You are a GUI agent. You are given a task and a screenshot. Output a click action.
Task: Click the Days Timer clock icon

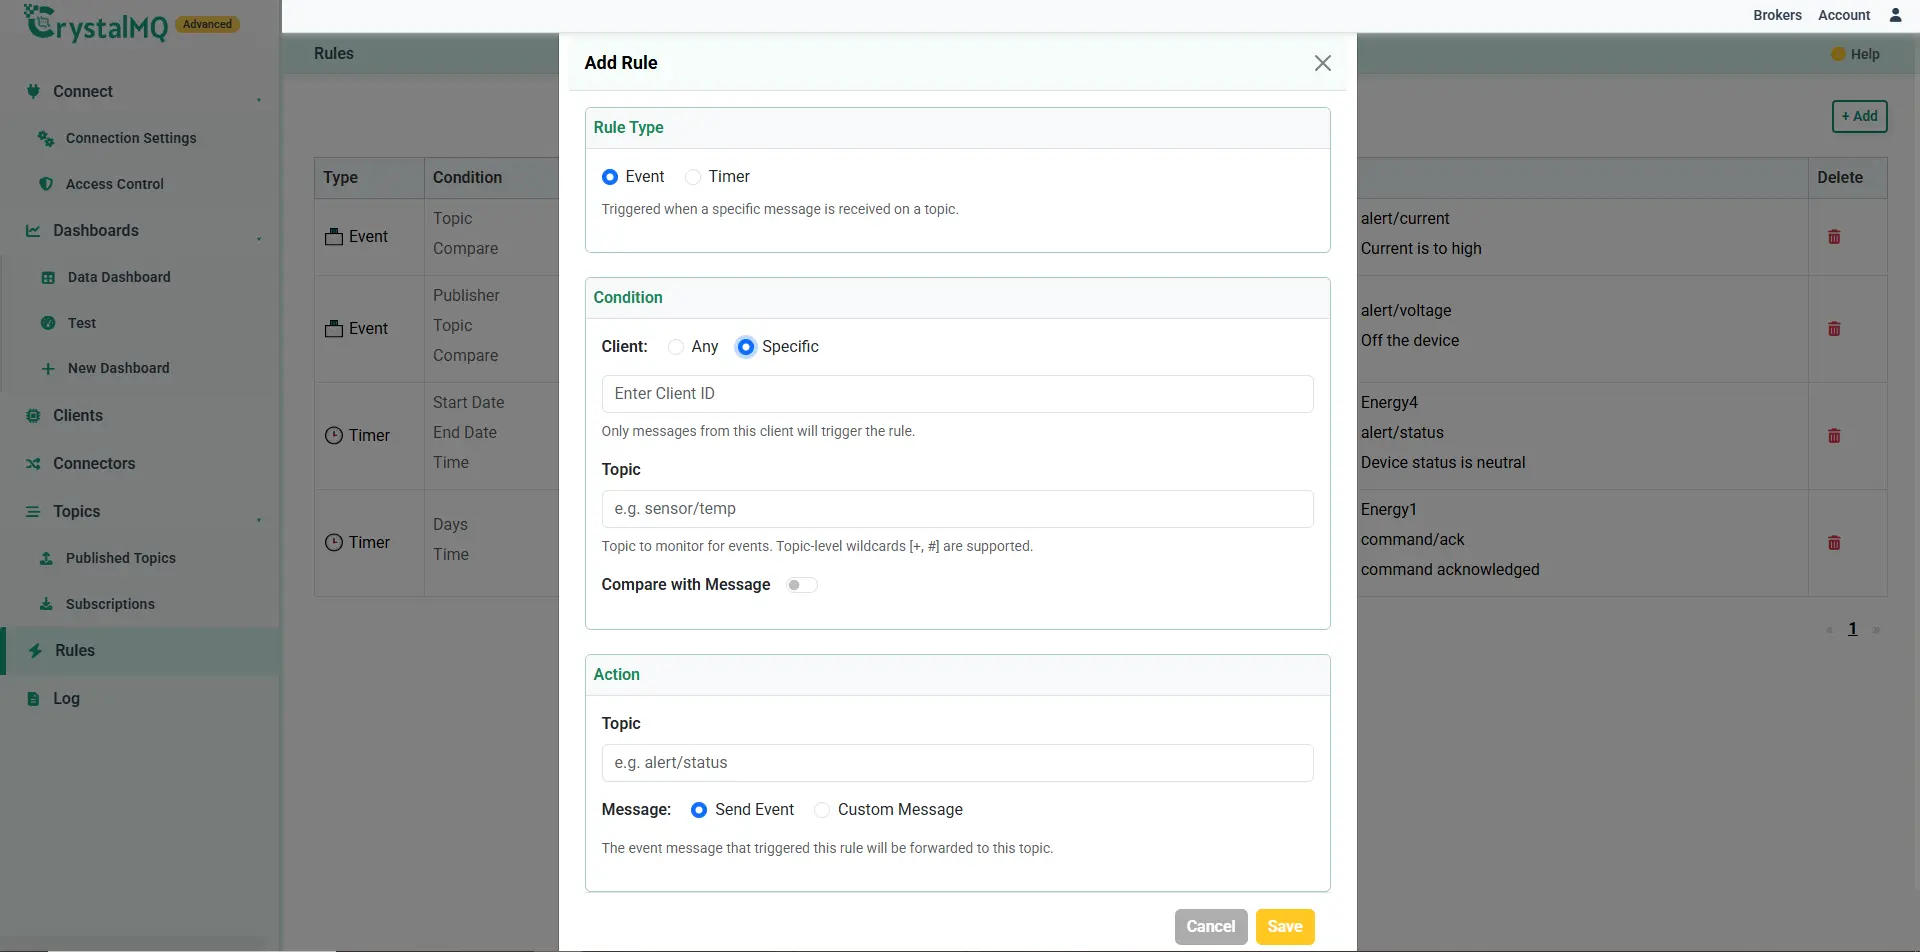tap(334, 543)
